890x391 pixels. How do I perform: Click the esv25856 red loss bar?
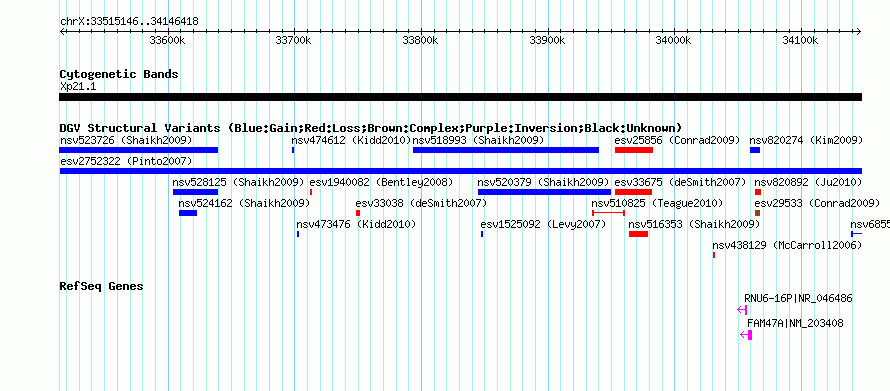pyautogui.click(x=633, y=150)
